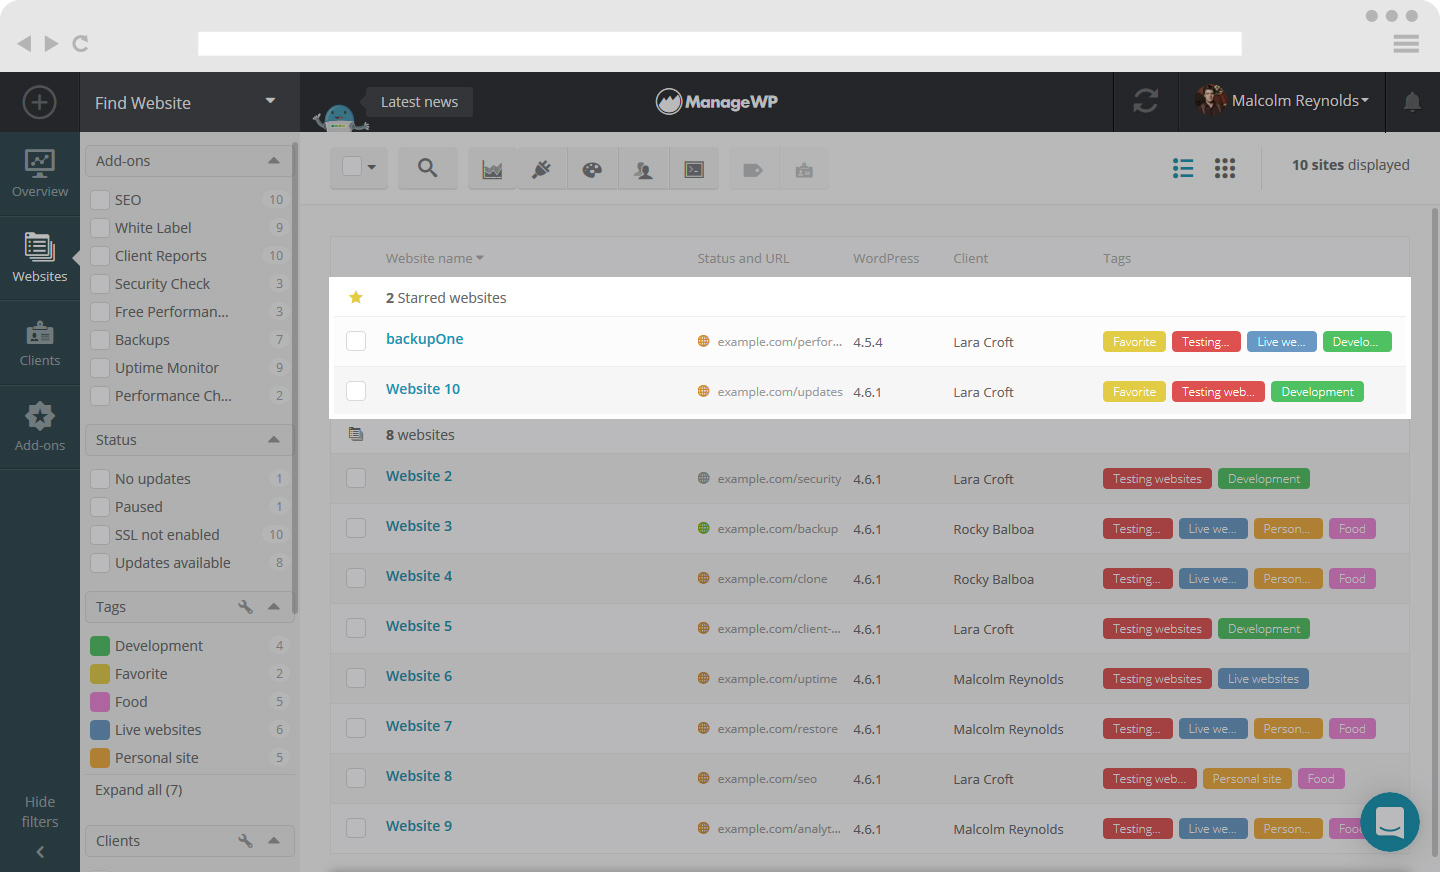Screen dimensions: 1440x872
Task: Click the wrench icon in Tags header
Action: click(245, 607)
